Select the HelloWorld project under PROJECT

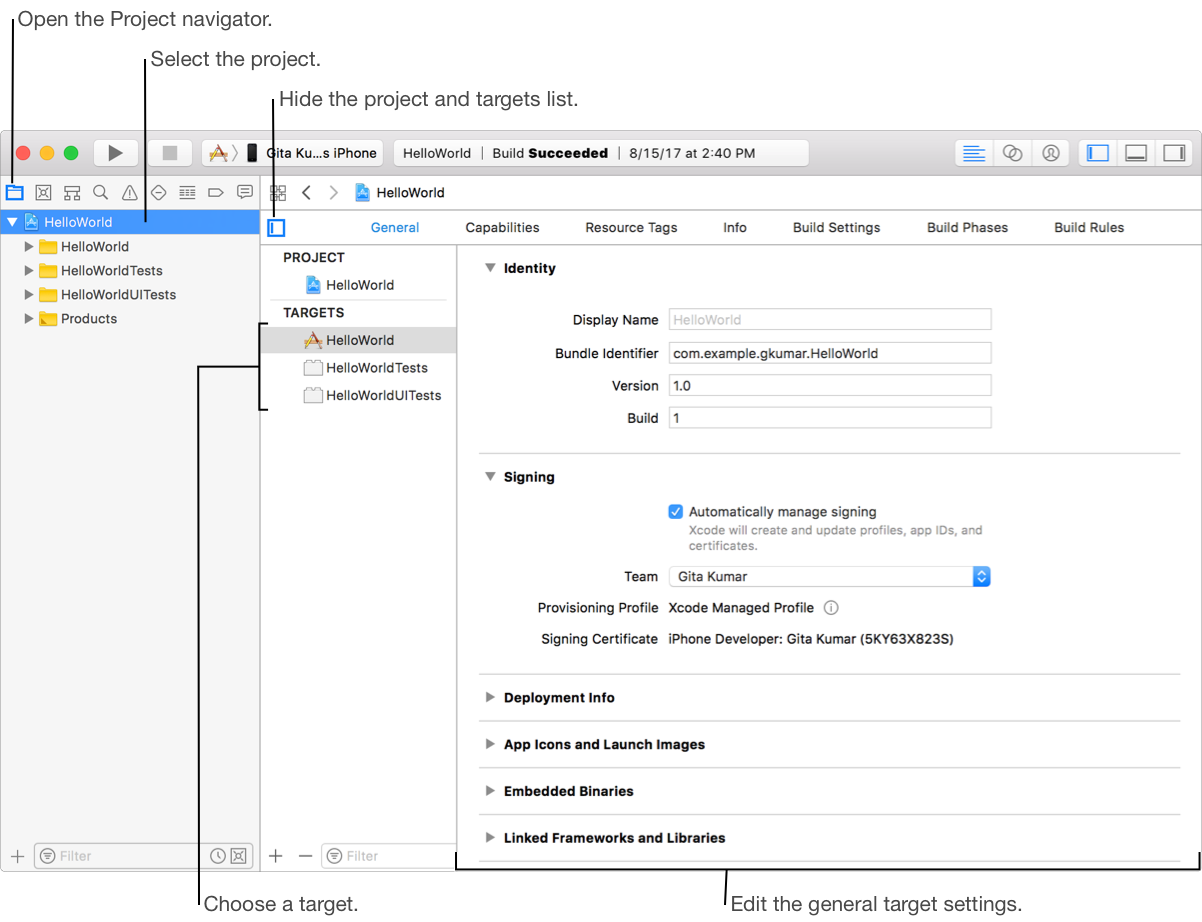[358, 285]
